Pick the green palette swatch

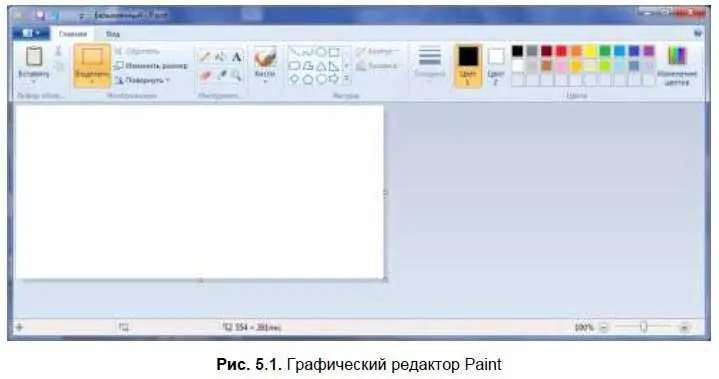point(605,51)
